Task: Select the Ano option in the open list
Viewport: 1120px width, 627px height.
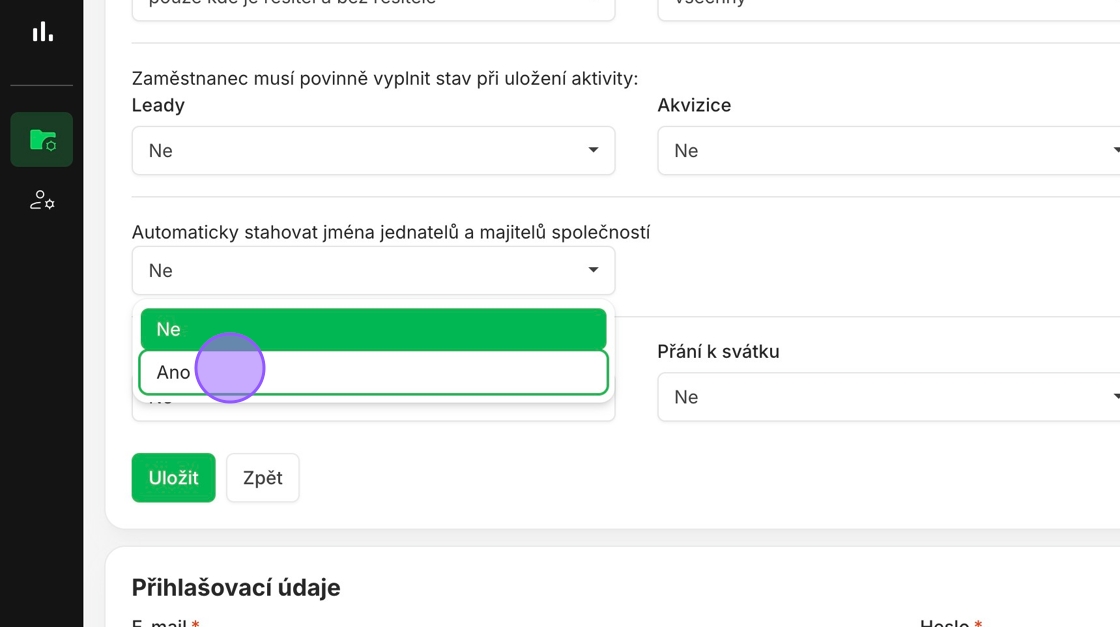Action: click(x=373, y=372)
